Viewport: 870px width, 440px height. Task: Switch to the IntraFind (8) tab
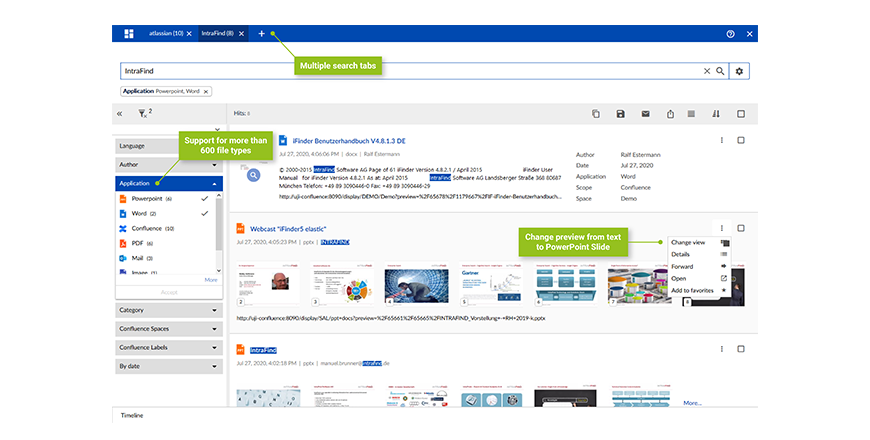click(x=218, y=34)
